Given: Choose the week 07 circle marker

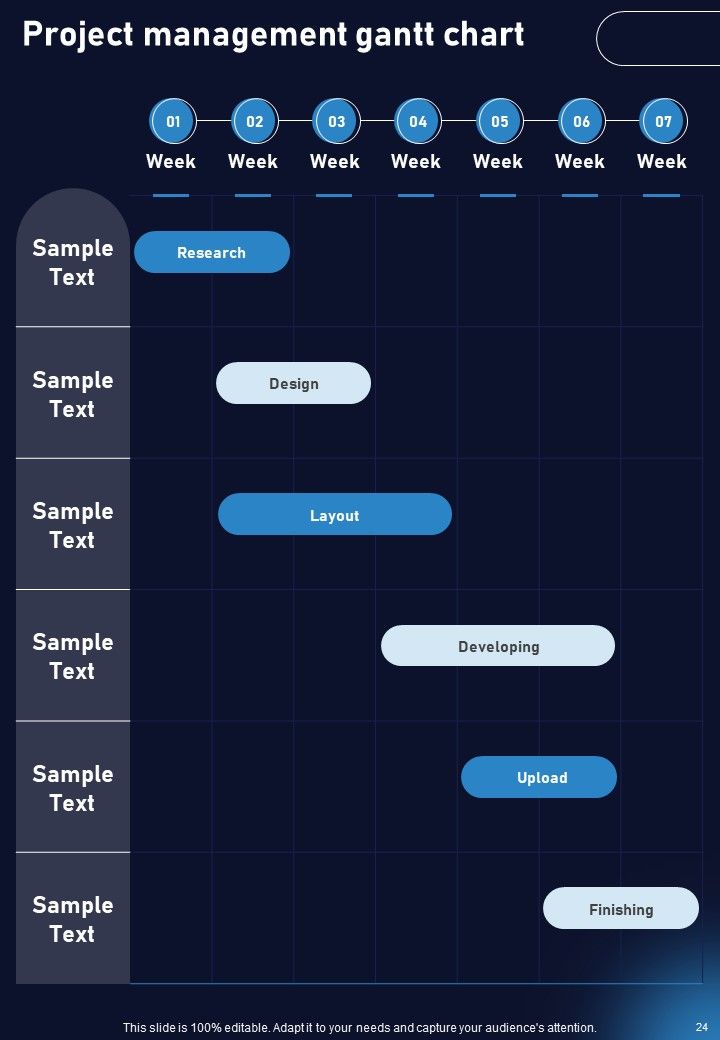Looking at the screenshot, I should coord(664,121).
